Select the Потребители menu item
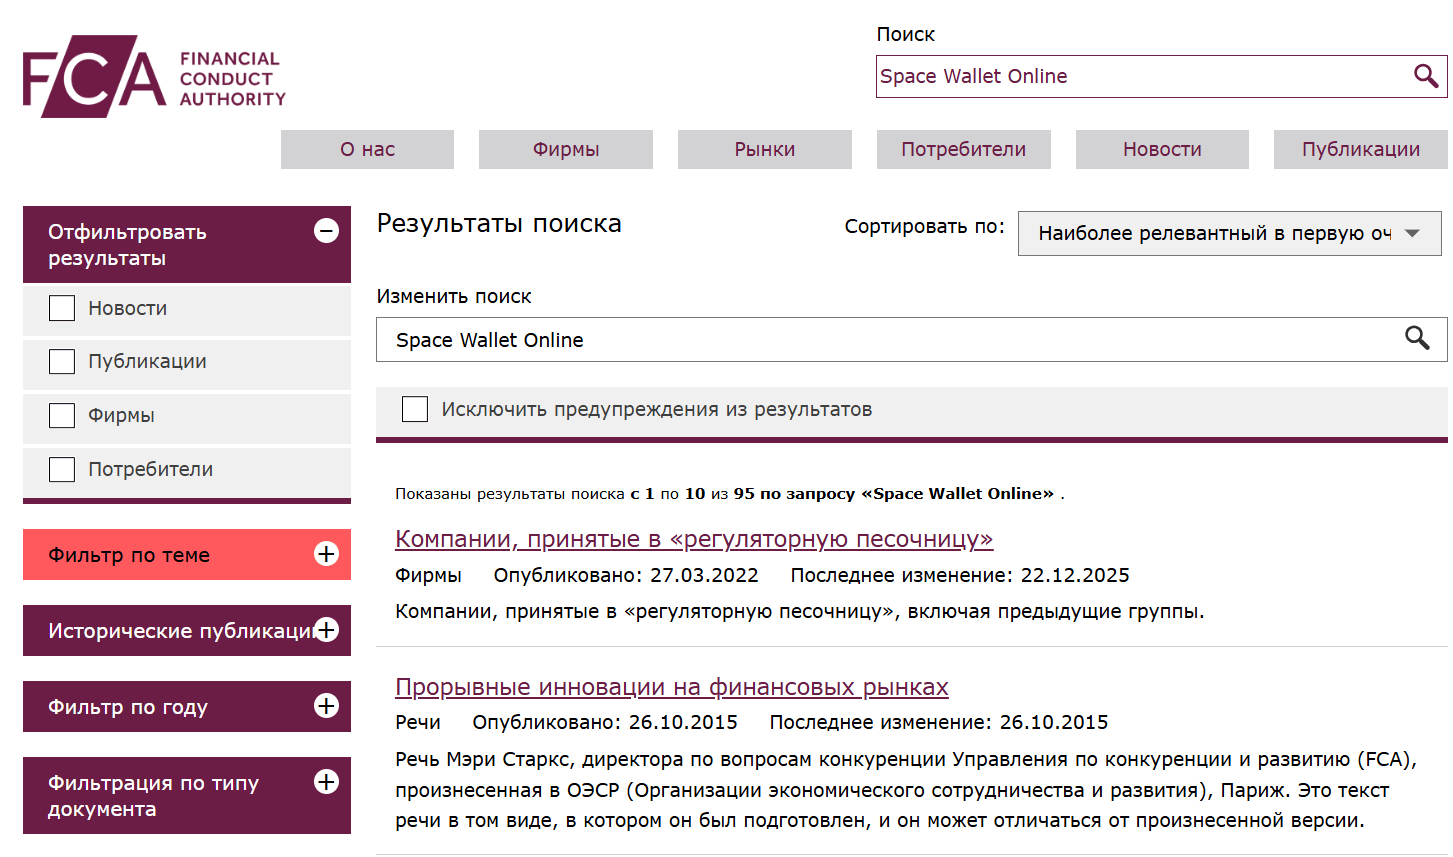The width and height of the screenshot is (1453, 857). pyautogui.click(x=963, y=149)
